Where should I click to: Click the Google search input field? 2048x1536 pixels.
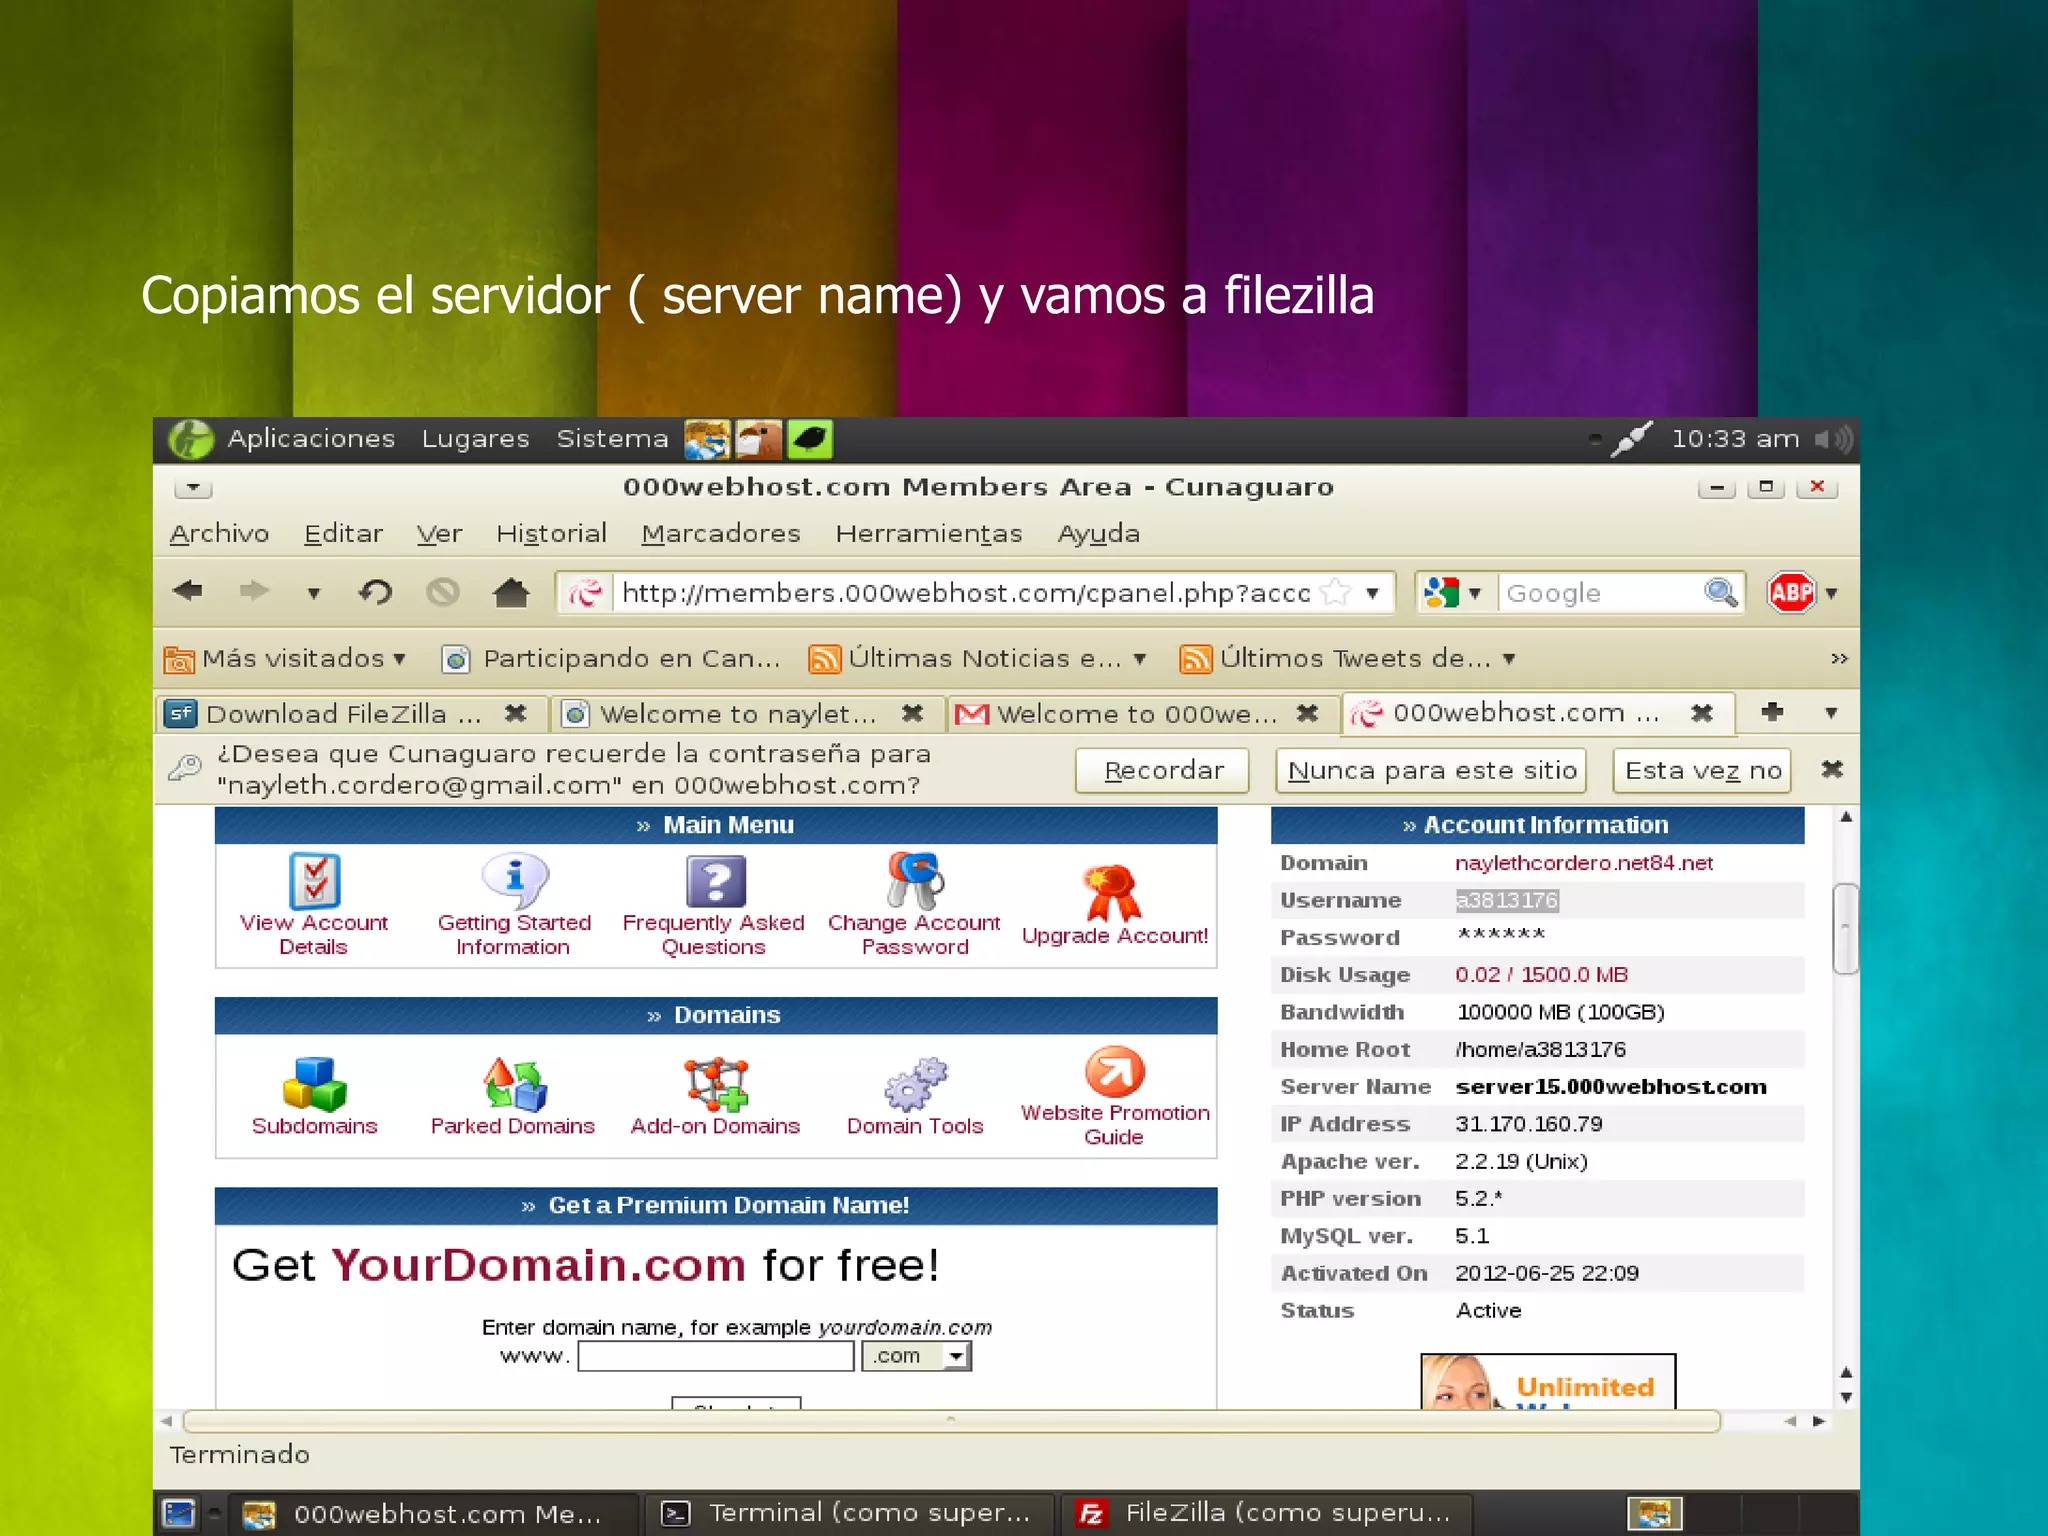1599,593
